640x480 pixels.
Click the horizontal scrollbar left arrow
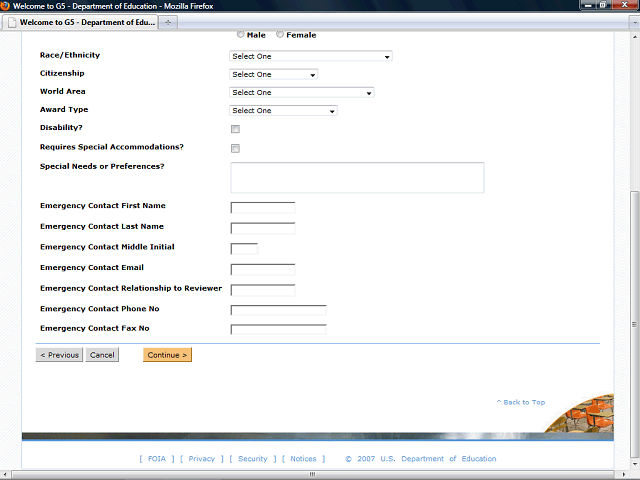coord(4,474)
